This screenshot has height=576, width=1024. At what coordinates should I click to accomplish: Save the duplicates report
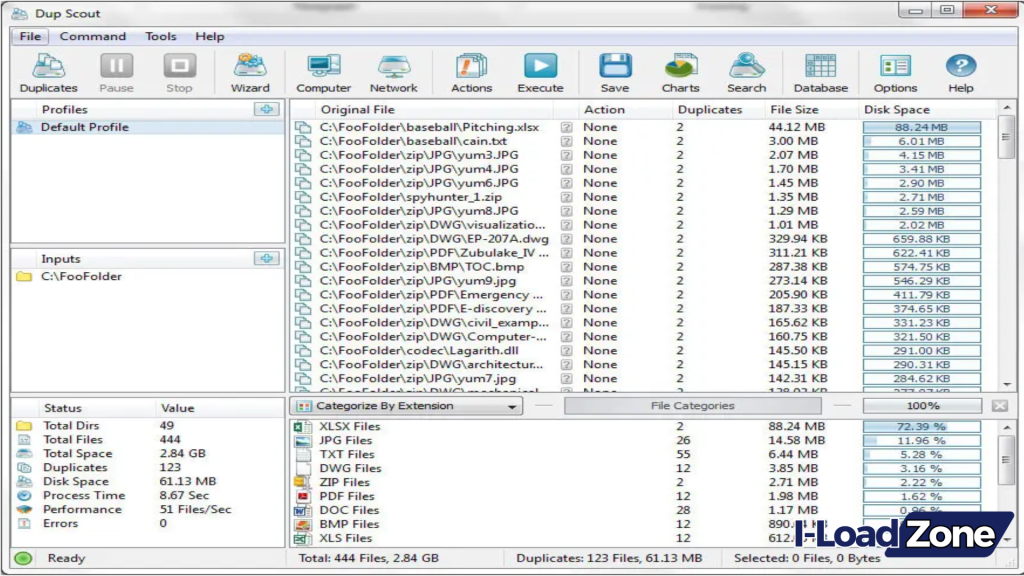(x=615, y=72)
